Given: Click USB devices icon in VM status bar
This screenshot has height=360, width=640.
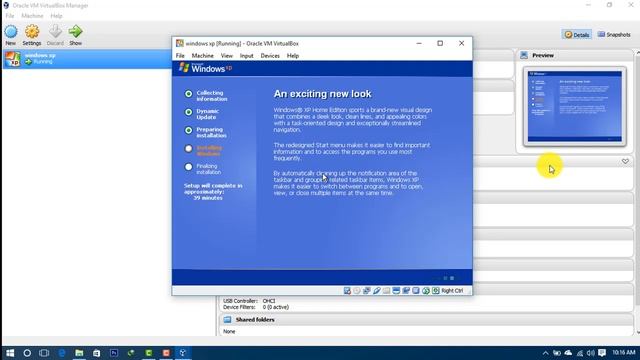Looking at the screenshot, I should [x=376, y=291].
